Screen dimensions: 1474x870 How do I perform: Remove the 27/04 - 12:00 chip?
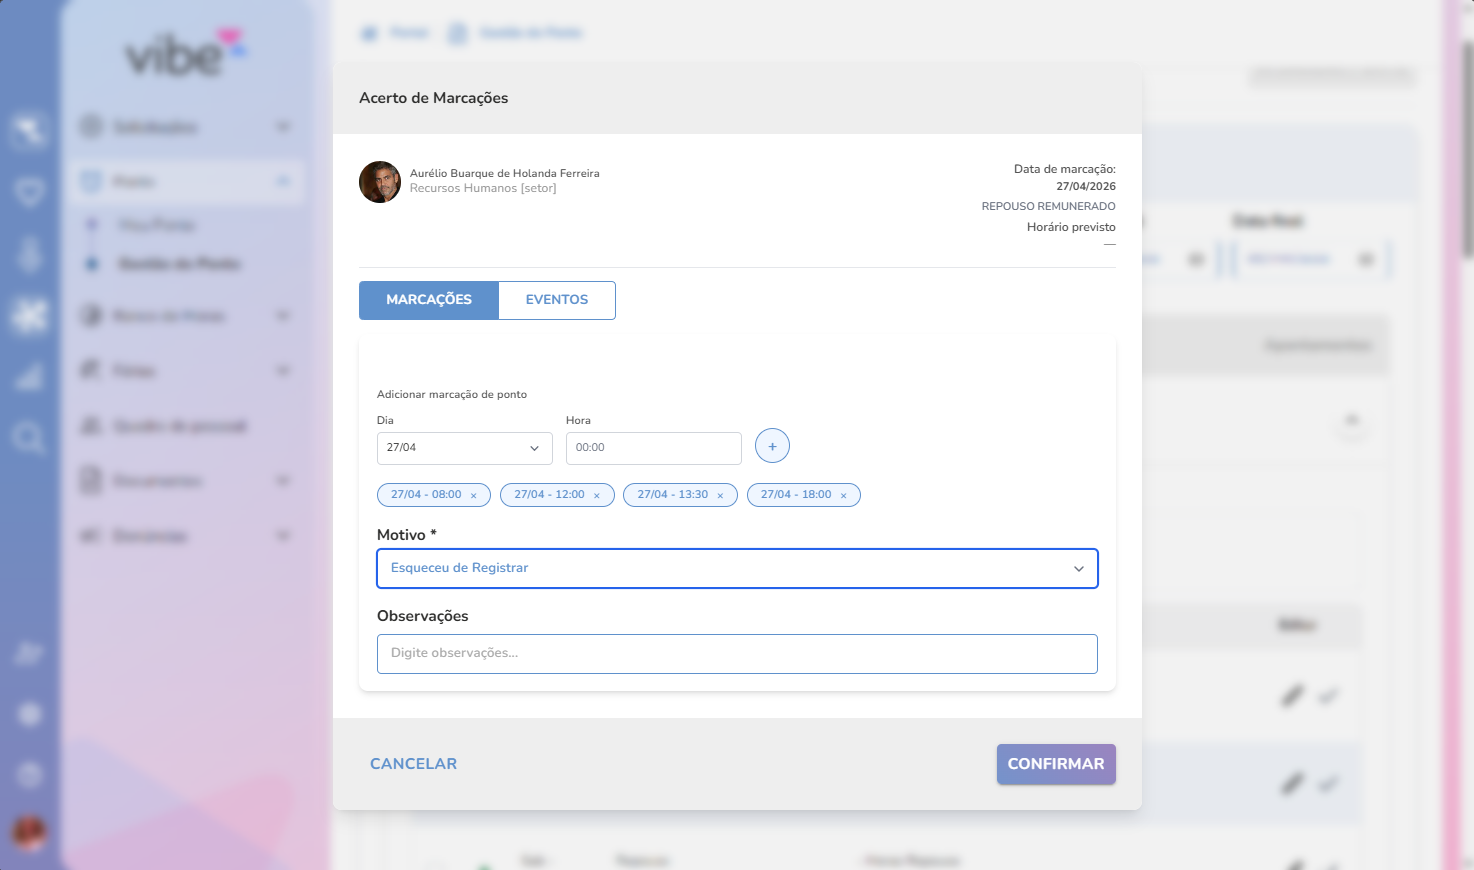597,496
